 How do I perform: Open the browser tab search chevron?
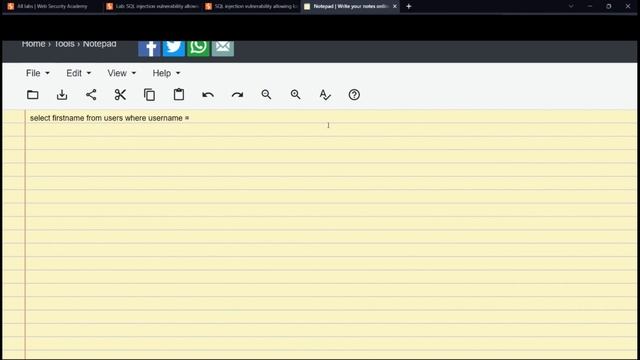[571, 7]
